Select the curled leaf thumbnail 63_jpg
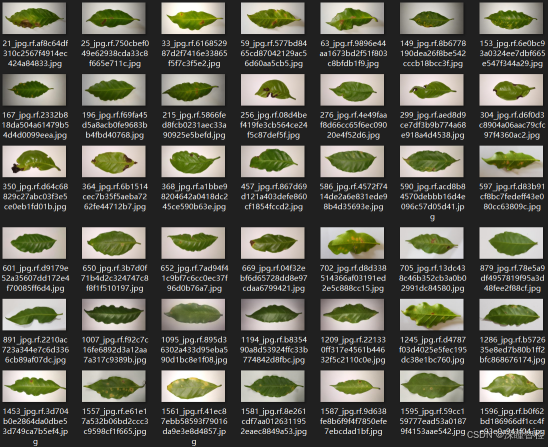The image size is (548, 447). coord(352,18)
